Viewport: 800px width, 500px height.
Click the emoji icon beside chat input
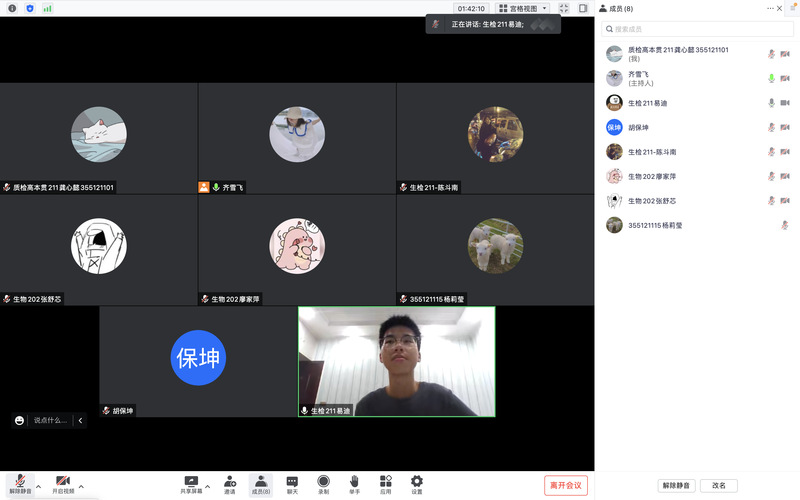pyautogui.click(x=19, y=420)
